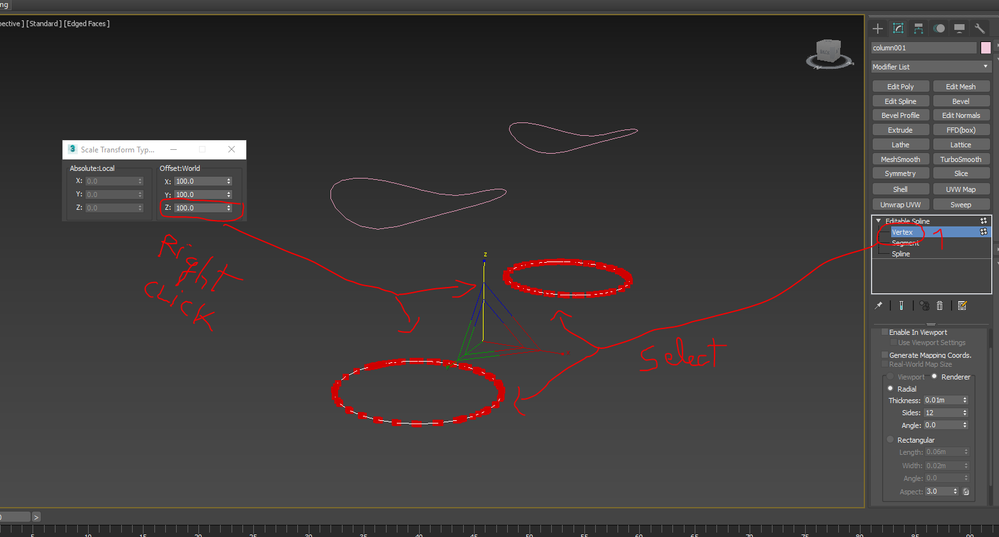Click Thickness spinner arrows
The image size is (999, 537).
click(965, 400)
